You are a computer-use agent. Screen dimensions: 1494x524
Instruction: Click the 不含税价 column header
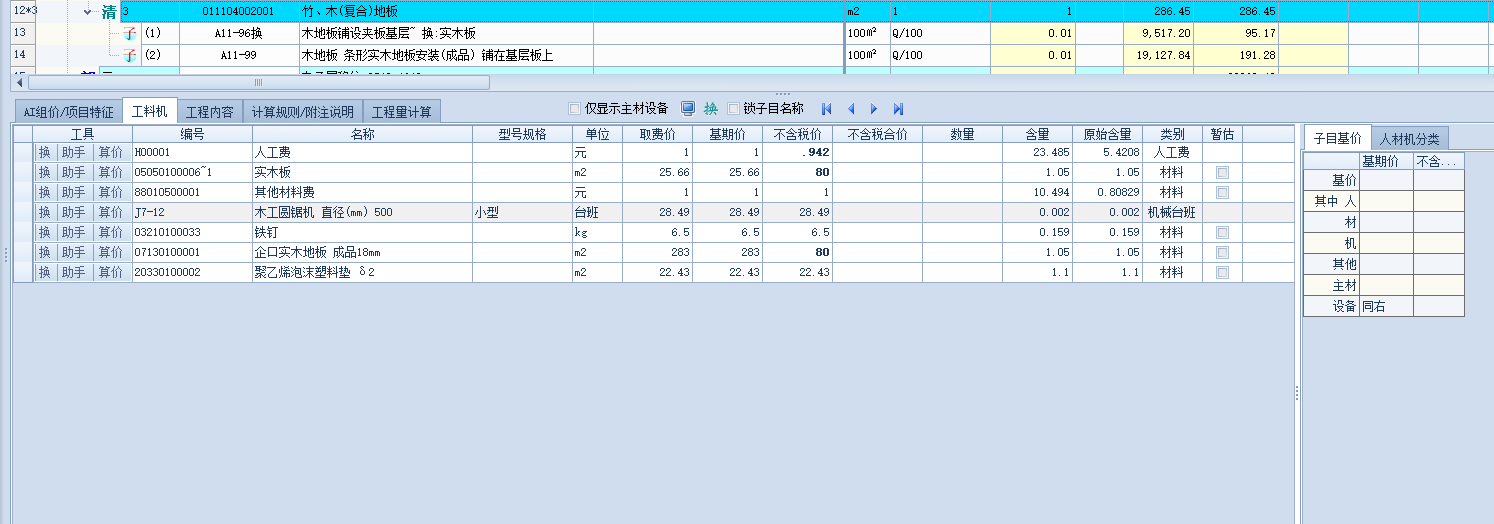point(797,134)
